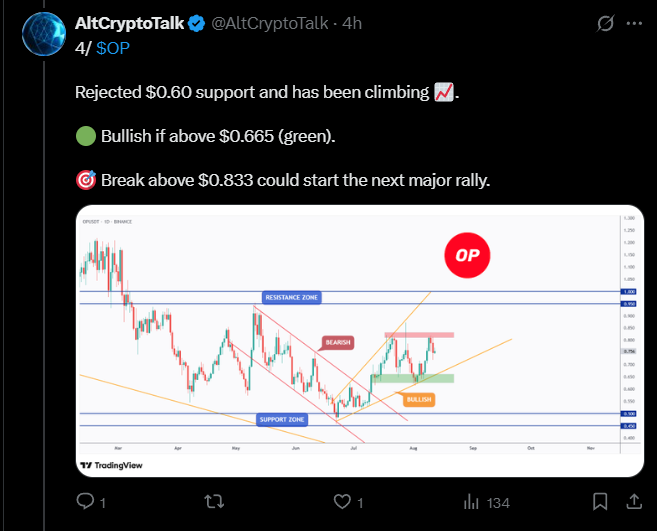Bookmark this tweet
Viewport: 657px width, 531px height.
600,501
